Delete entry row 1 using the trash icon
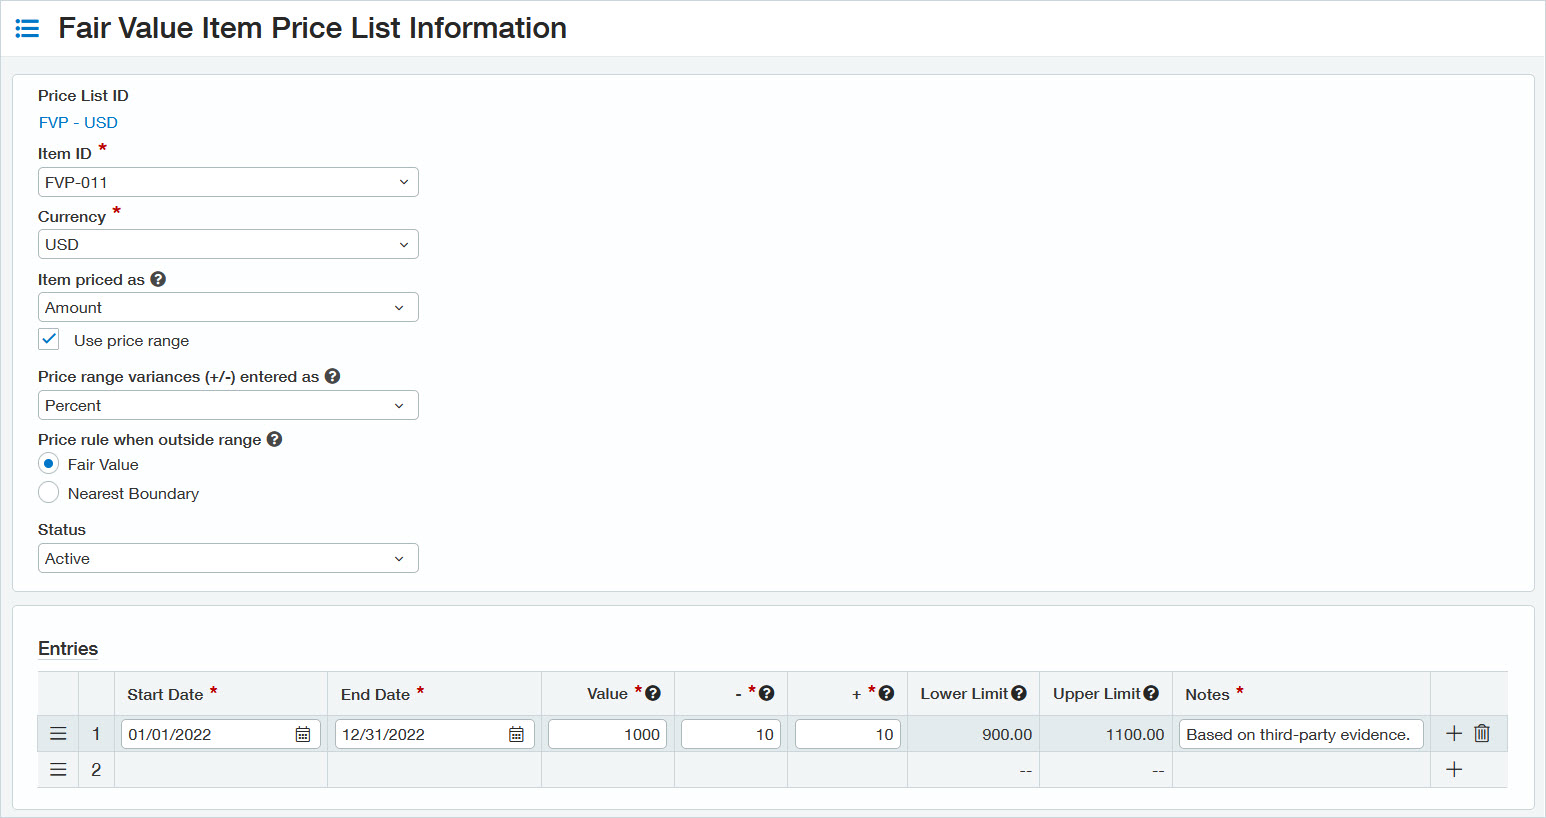This screenshot has width=1546, height=818. 1482,733
